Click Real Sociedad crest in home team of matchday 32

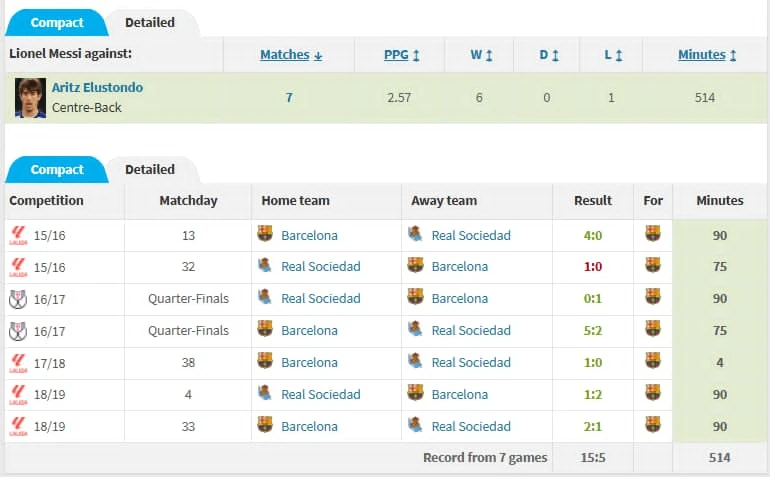point(265,266)
